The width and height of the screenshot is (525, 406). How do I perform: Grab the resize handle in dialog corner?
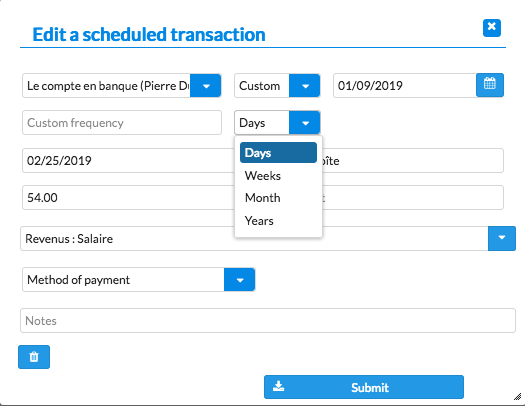coord(517,397)
